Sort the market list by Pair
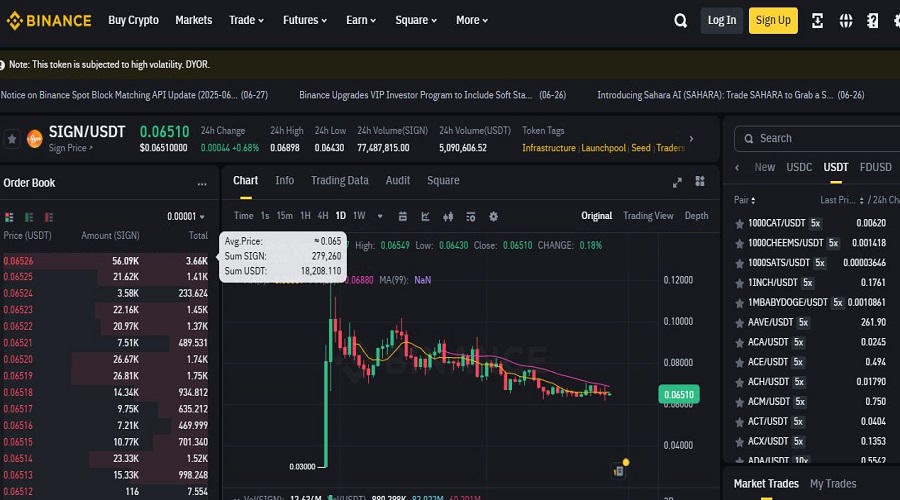The image size is (900, 500). [x=744, y=200]
